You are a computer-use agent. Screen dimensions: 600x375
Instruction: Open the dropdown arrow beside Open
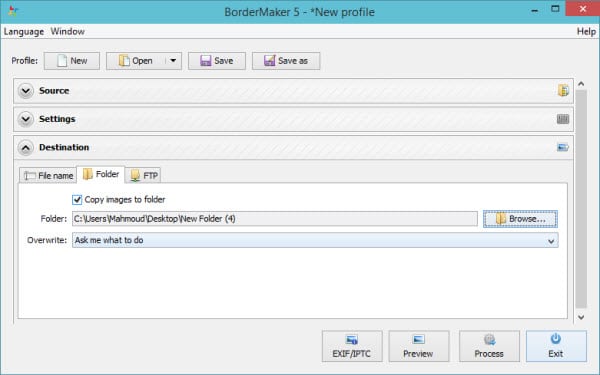click(x=173, y=61)
